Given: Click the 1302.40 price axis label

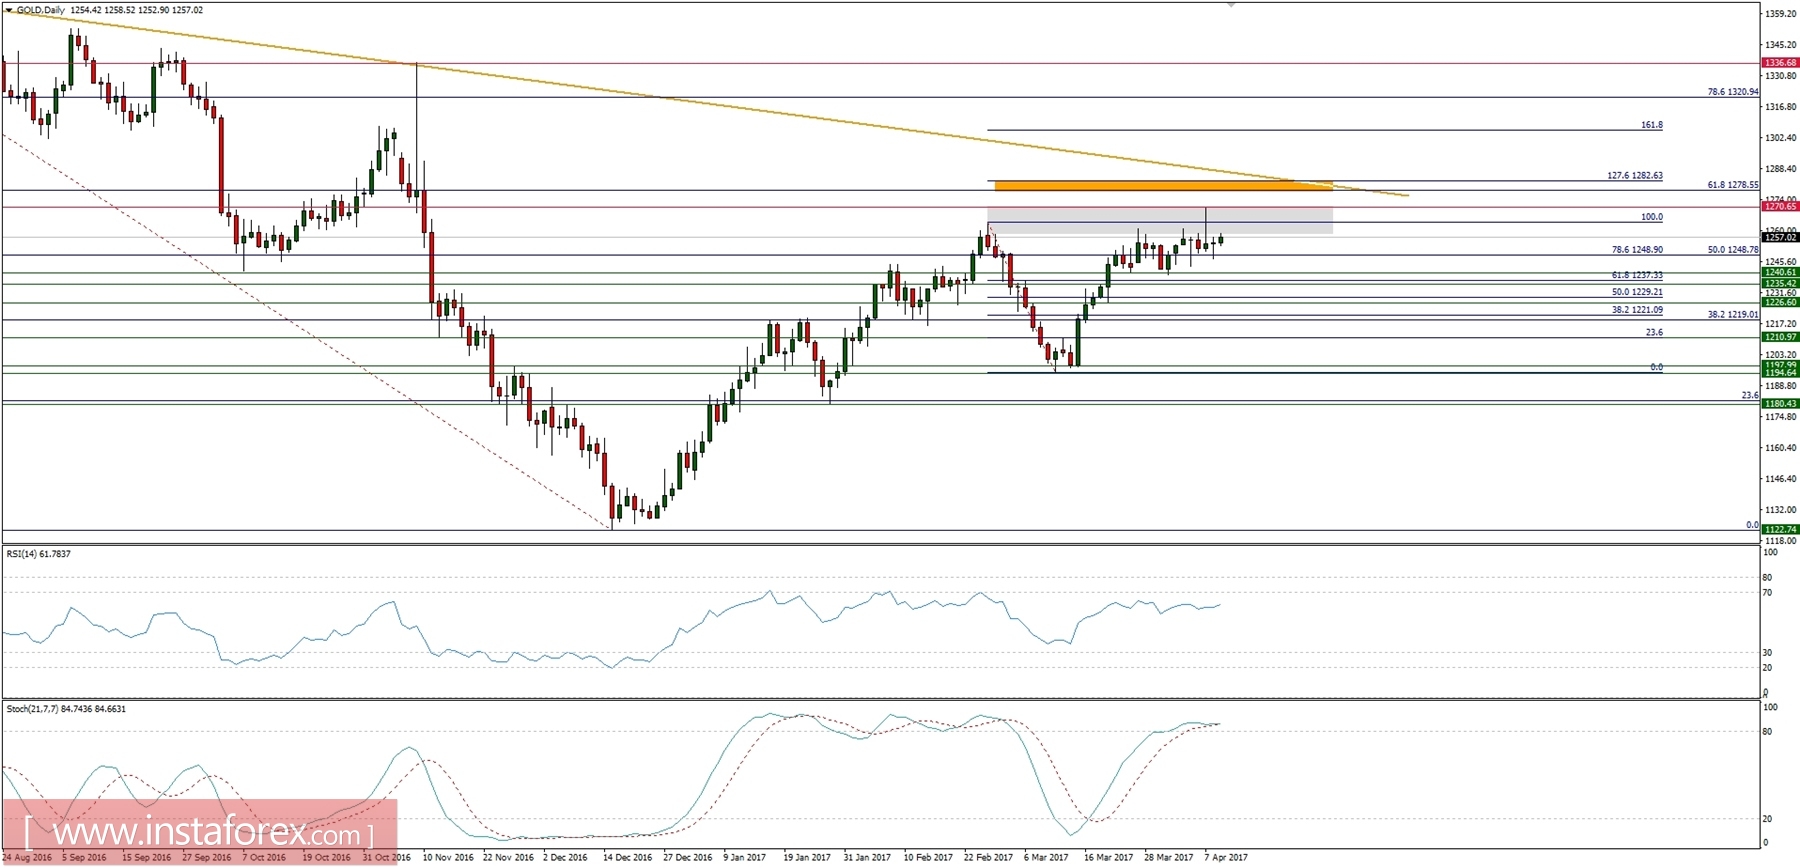Looking at the screenshot, I should [1782, 138].
